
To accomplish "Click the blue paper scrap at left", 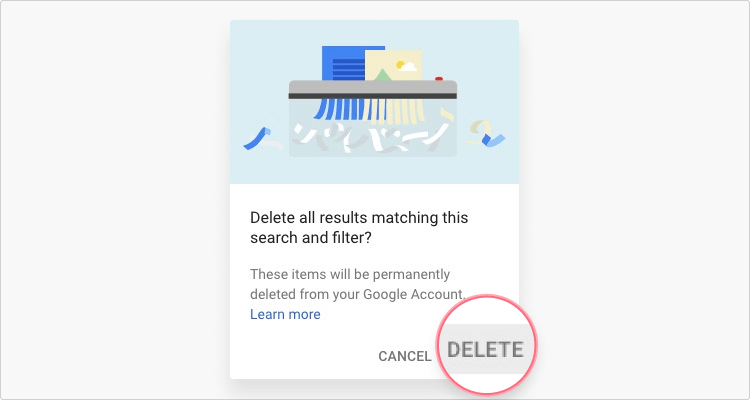I will 256,139.
